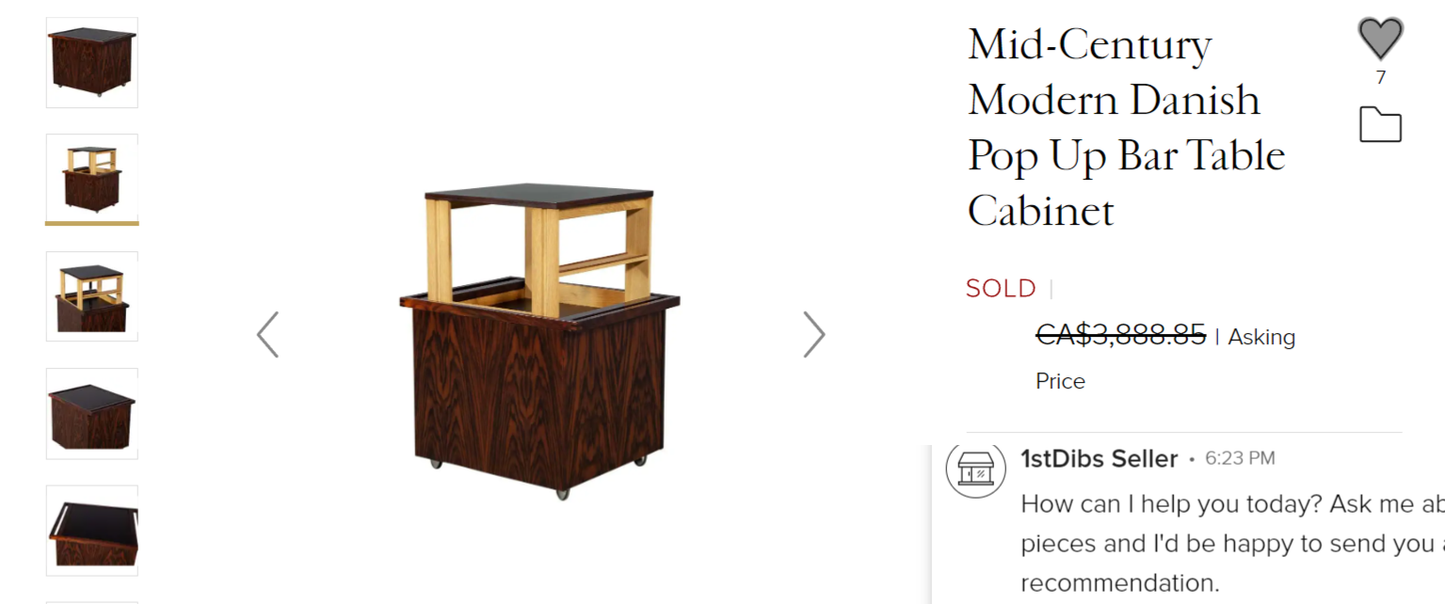Image resolution: width=1445 pixels, height=604 pixels.
Task: Click the favorites count number 7
Action: pyautogui.click(x=1381, y=78)
